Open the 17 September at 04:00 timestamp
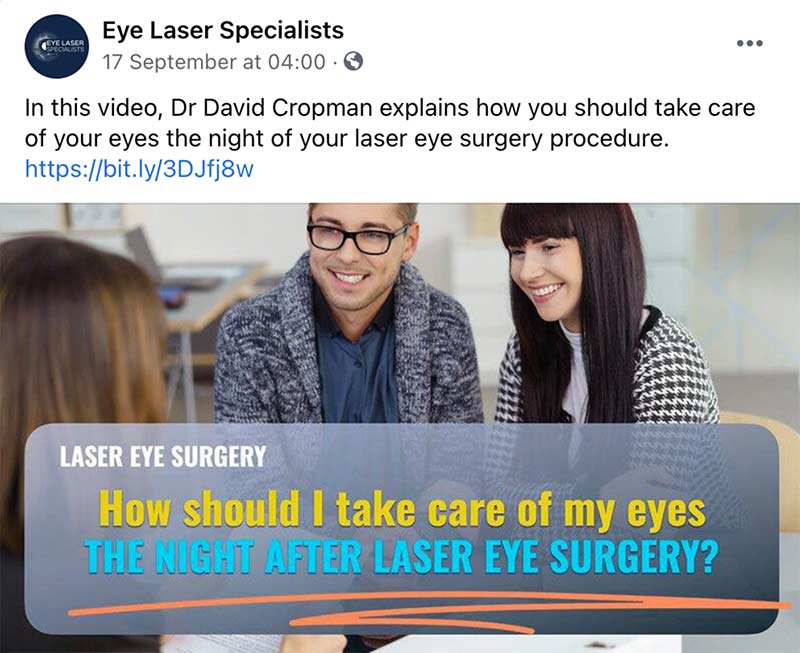Screen dimensions: 800x653 point(214,62)
